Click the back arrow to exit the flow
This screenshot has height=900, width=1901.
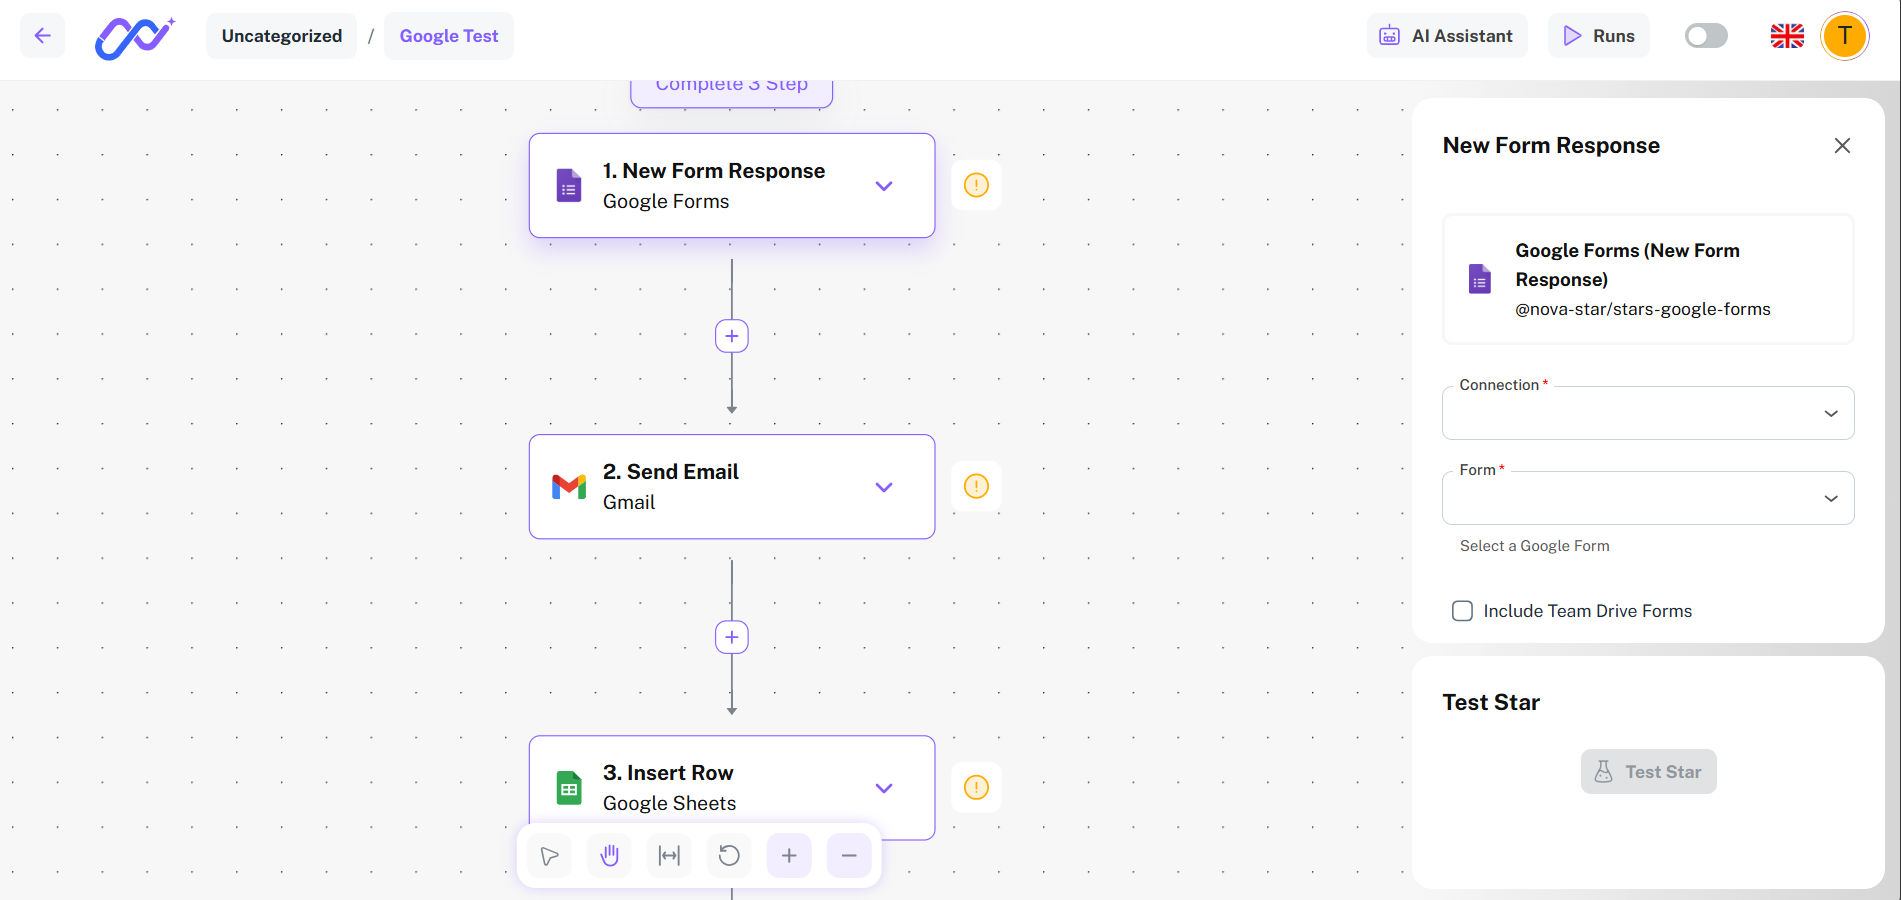point(42,35)
